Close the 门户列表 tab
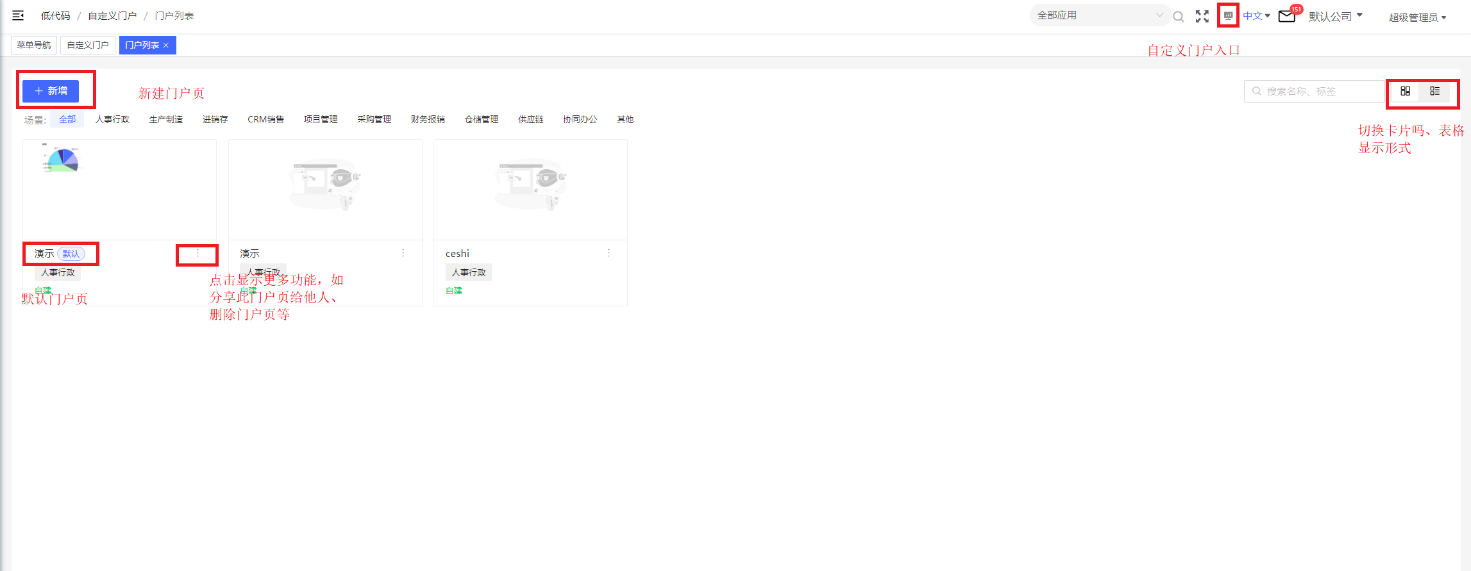Viewport: 1471px width, 571px height. tap(166, 45)
